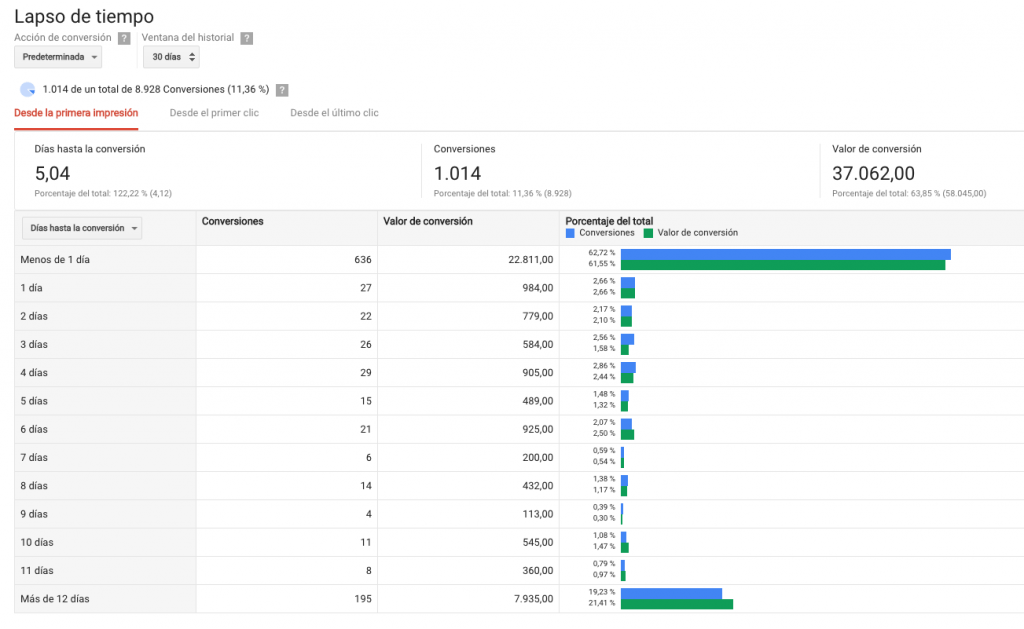
Task: Click the 1.014 conversions summary value
Action: 457,174
